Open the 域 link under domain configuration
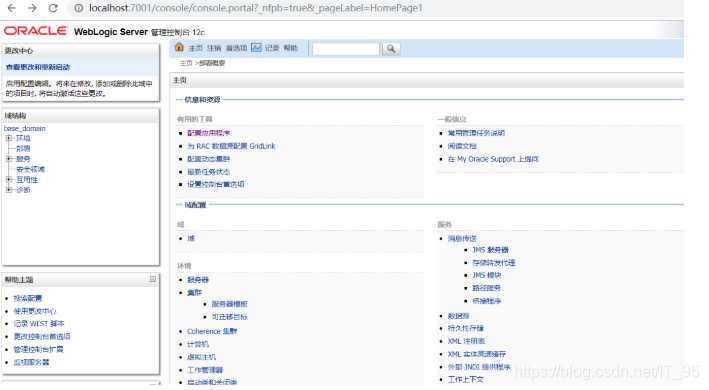This screenshot has width=709, height=390. coord(191,239)
